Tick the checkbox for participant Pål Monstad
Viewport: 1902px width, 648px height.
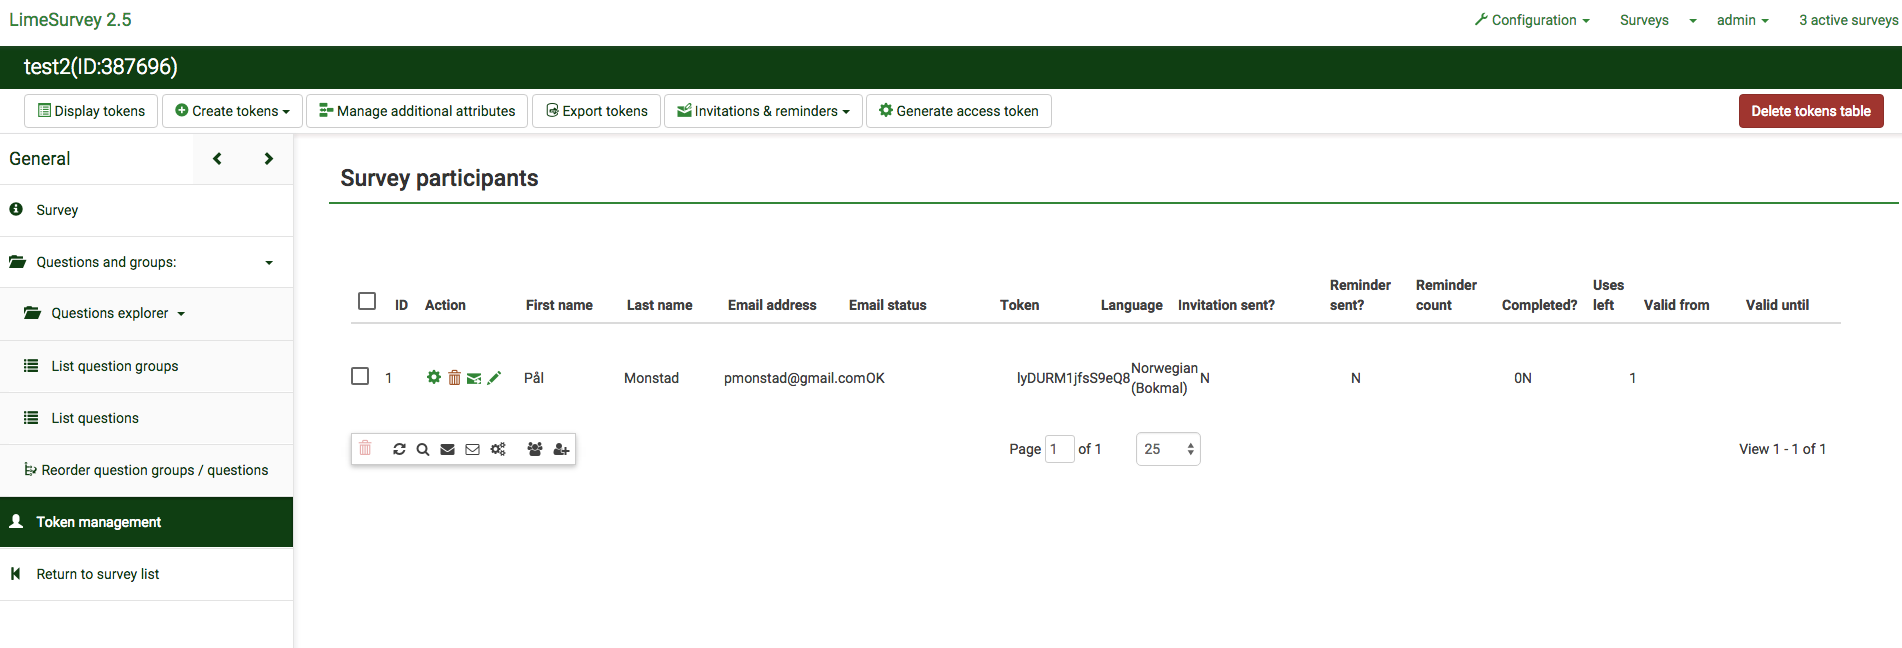pos(360,376)
